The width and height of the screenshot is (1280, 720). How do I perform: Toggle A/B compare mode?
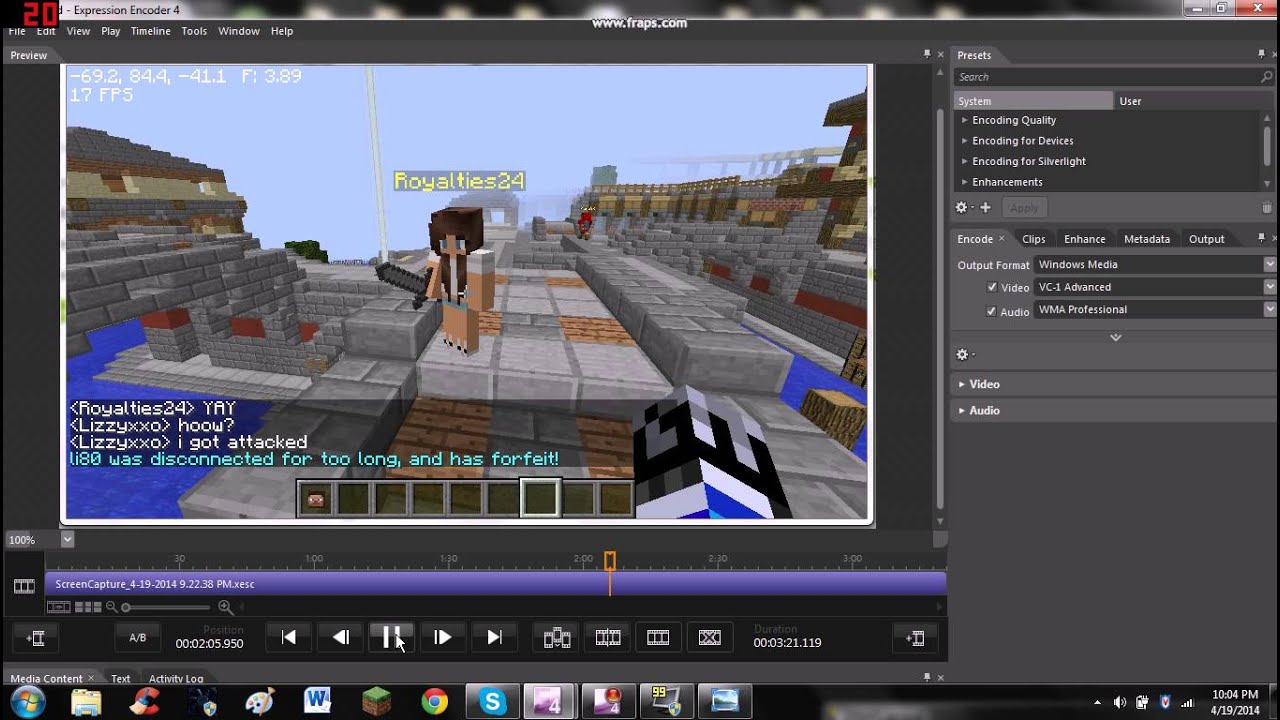(x=138, y=638)
